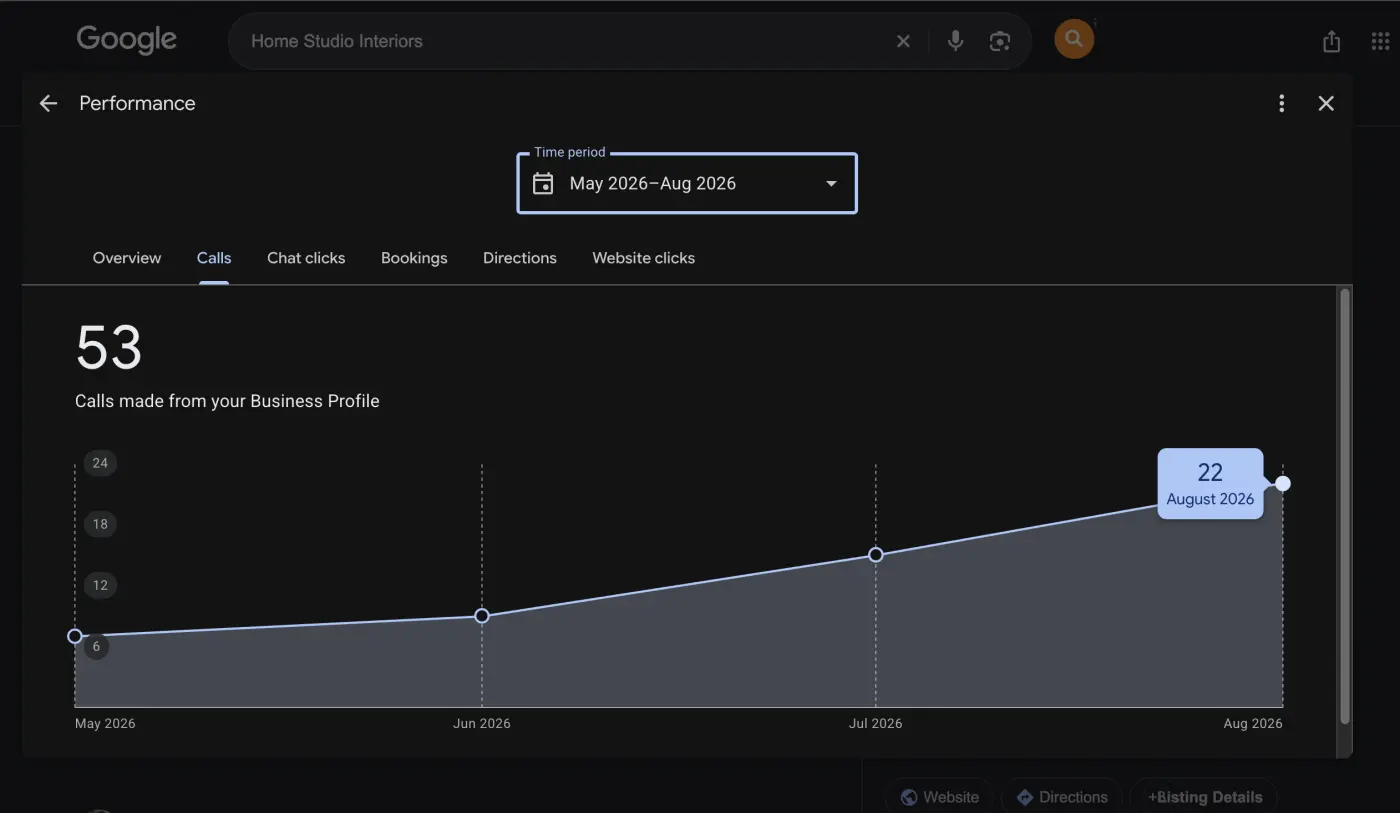Expand the Time period dropdown arrow
Screen dimensions: 1400x813
[831, 183]
